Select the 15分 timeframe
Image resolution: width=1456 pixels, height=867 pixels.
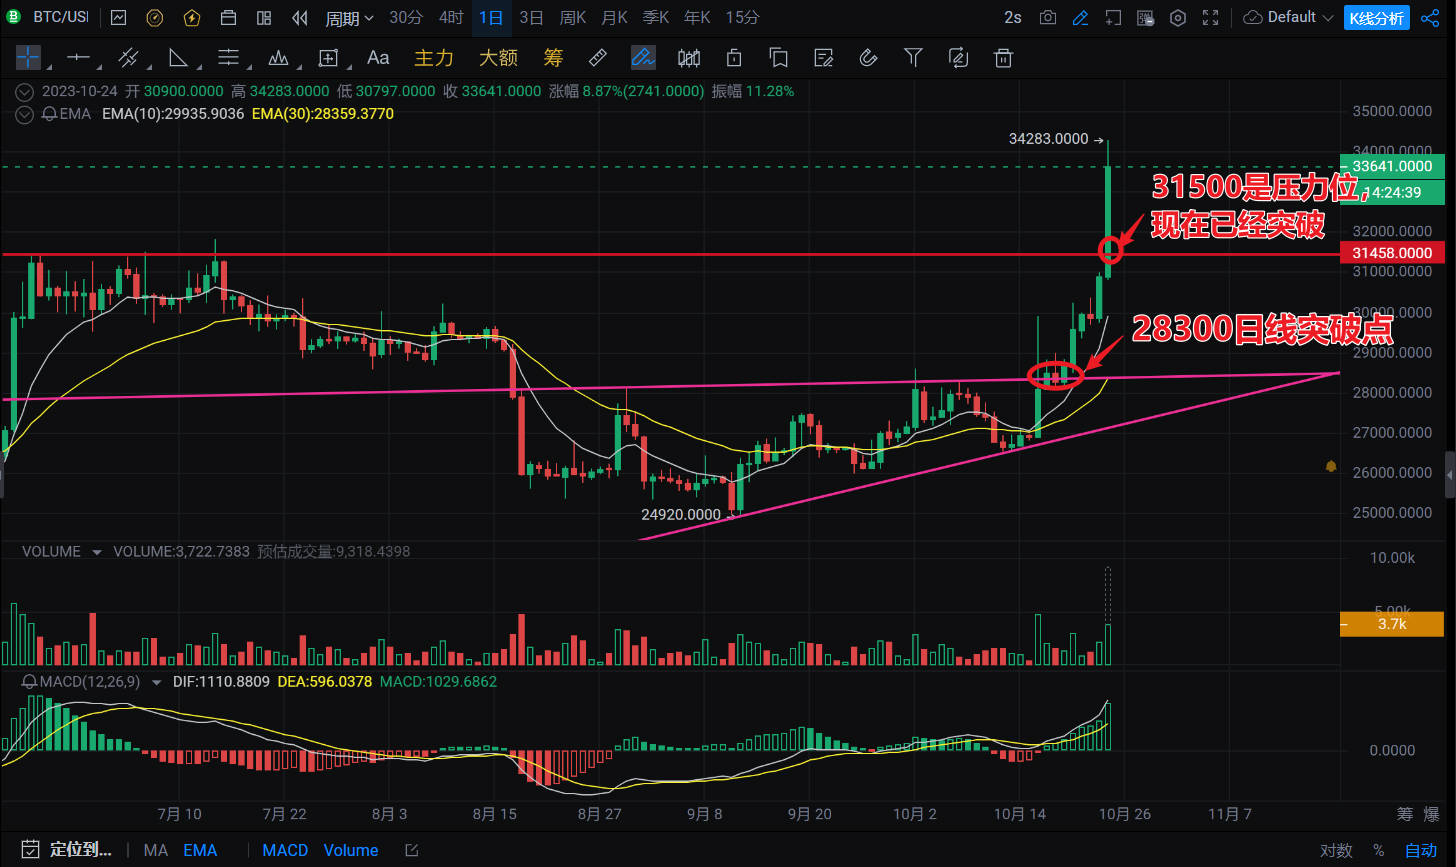pos(742,17)
